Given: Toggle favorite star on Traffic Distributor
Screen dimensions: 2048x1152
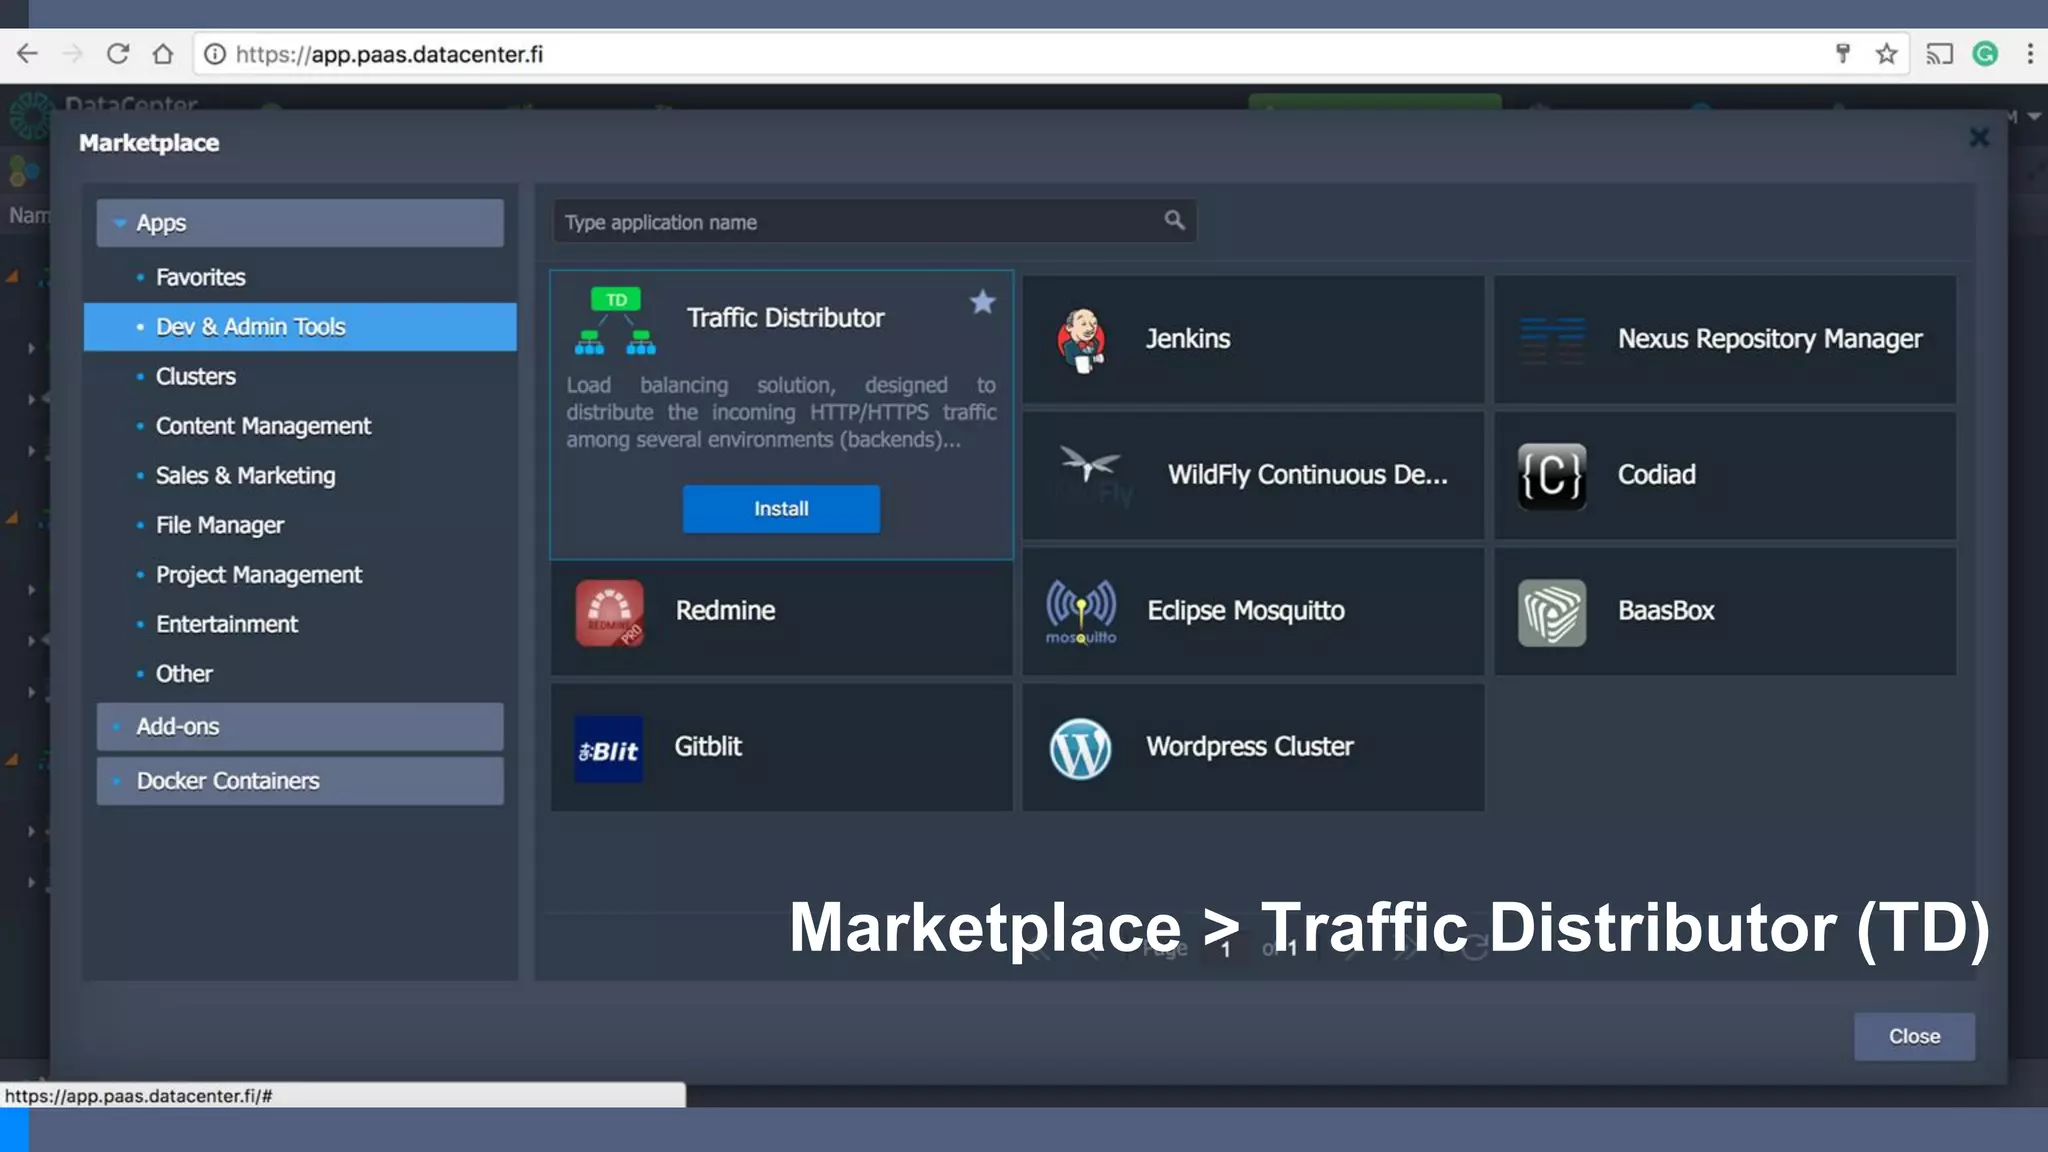Looking at the screenshot, I should pos(983,302).
